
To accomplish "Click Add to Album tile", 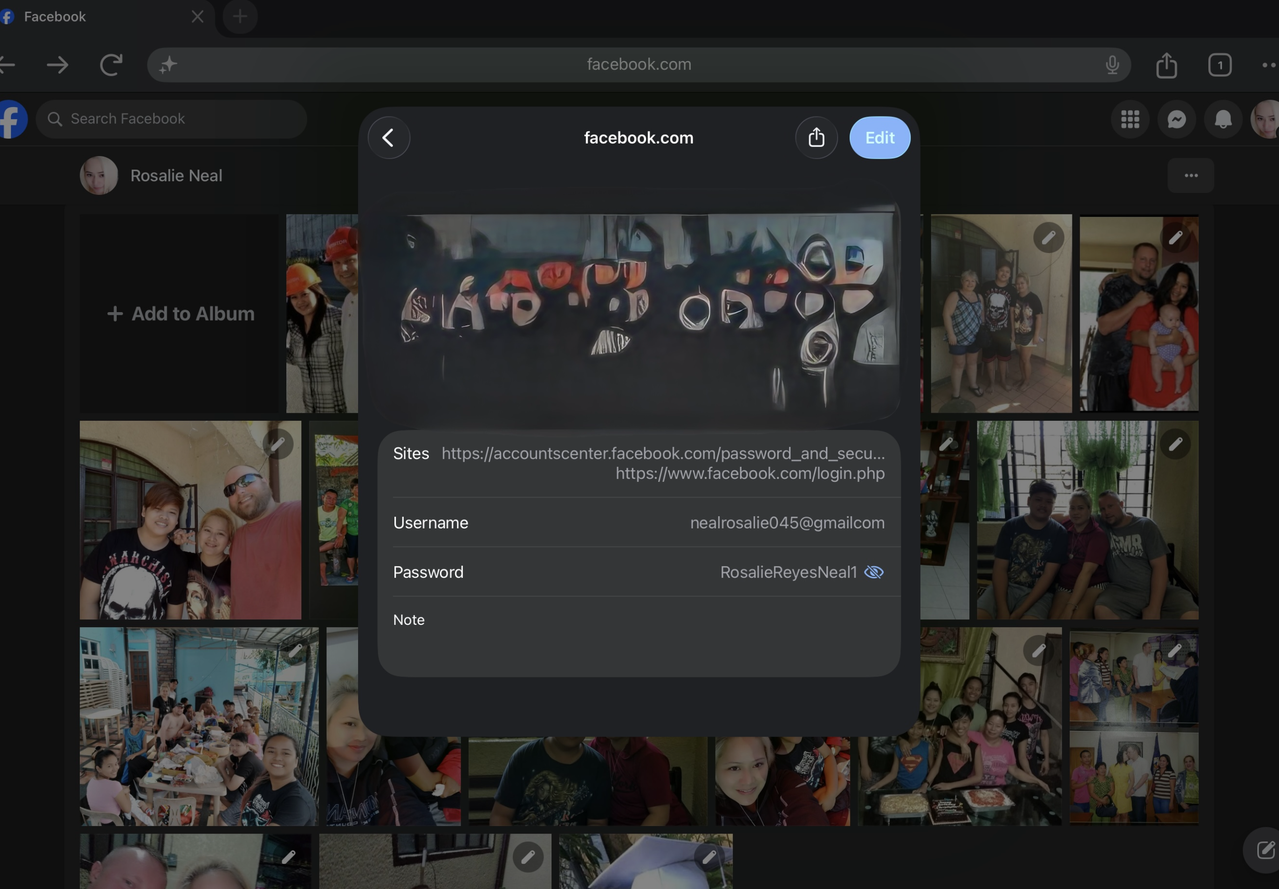I will (x=180, y=314).
